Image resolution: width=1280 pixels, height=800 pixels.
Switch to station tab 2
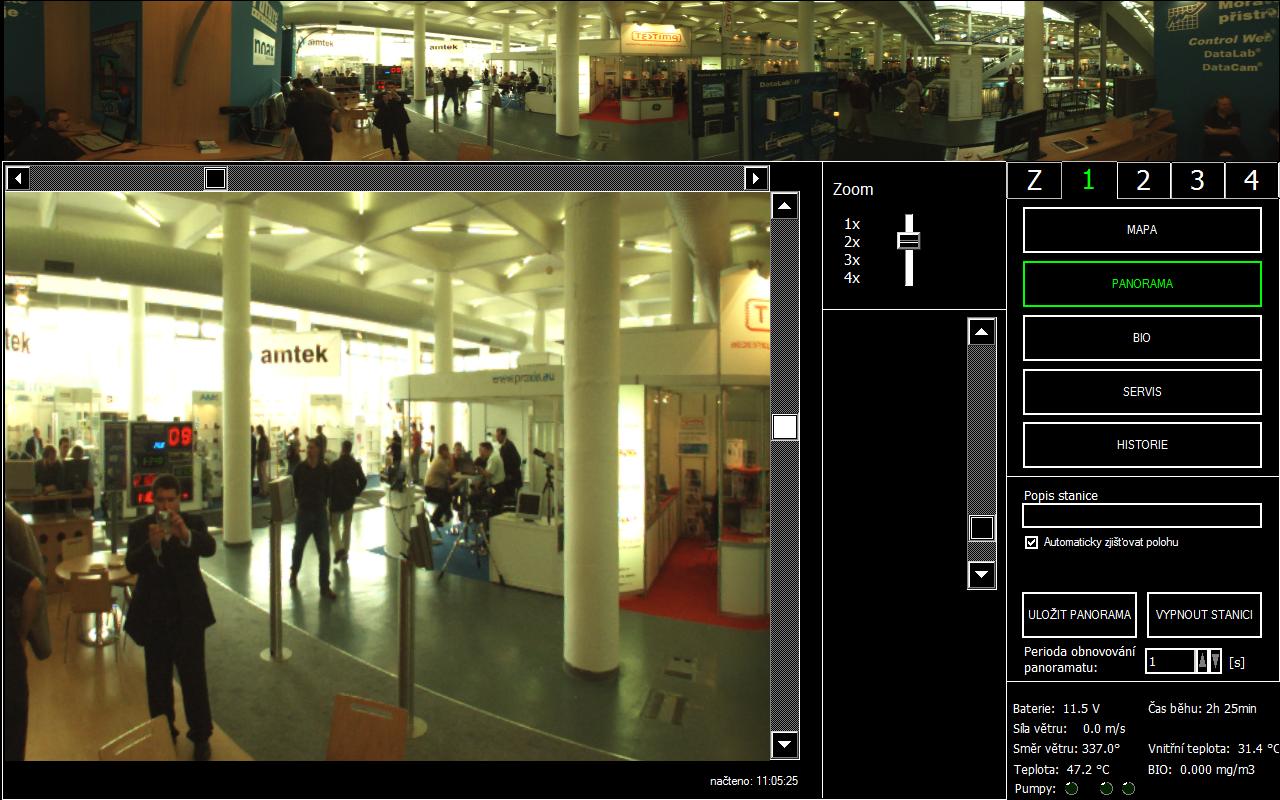1143,180
